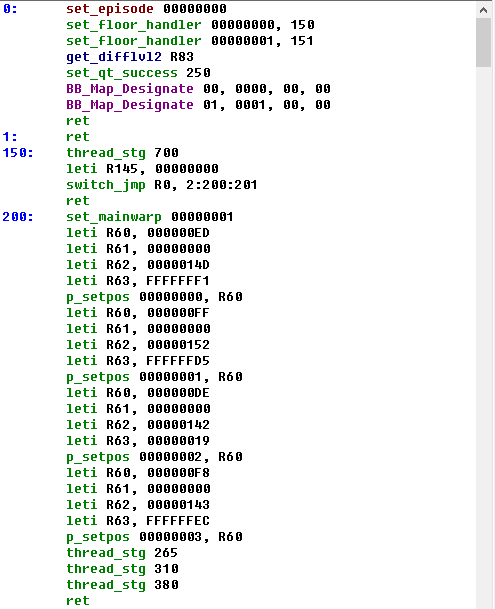Select line leti R60, 000000F8

(x=138, y=473)
